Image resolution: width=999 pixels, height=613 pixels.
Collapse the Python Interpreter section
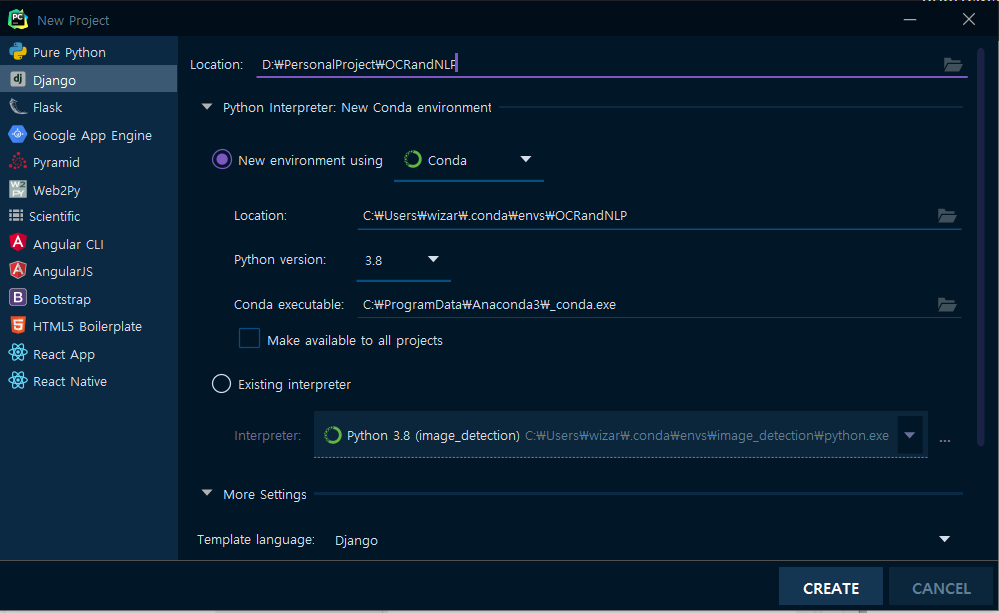tap(207, 107)
